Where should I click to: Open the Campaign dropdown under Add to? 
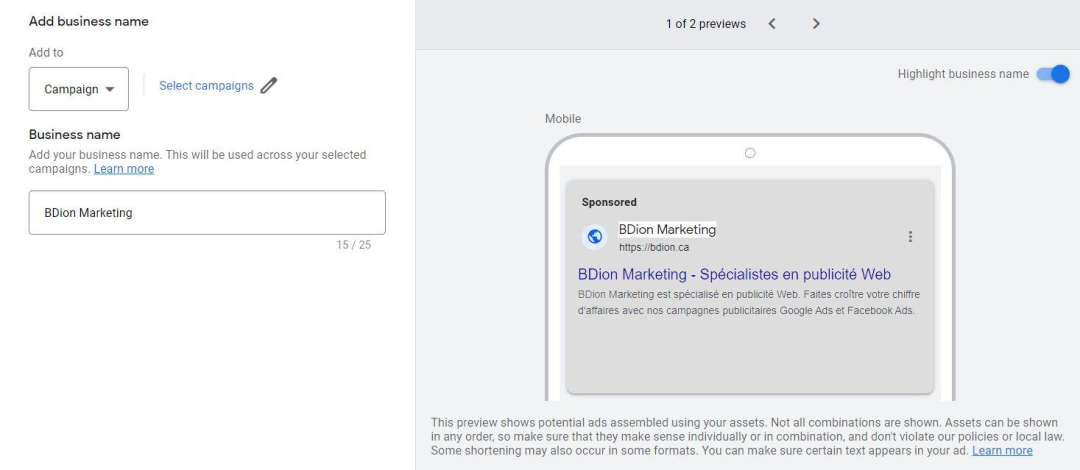click(x=79, y=89)
